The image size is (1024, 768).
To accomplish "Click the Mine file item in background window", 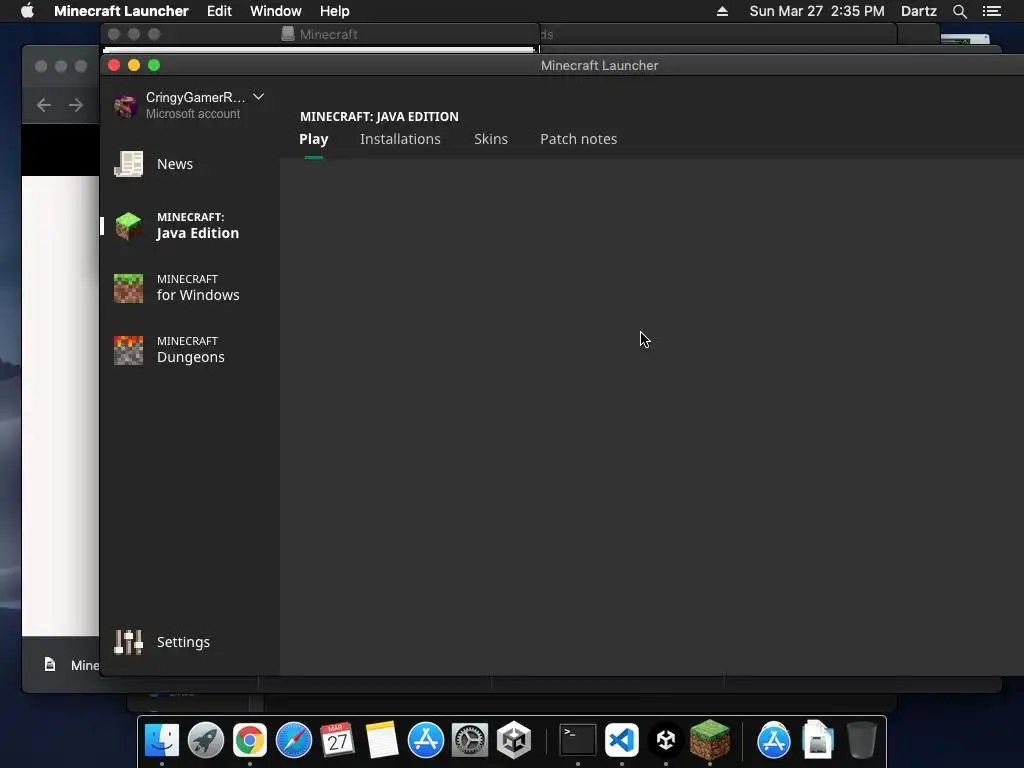I will tap(72, 665).
